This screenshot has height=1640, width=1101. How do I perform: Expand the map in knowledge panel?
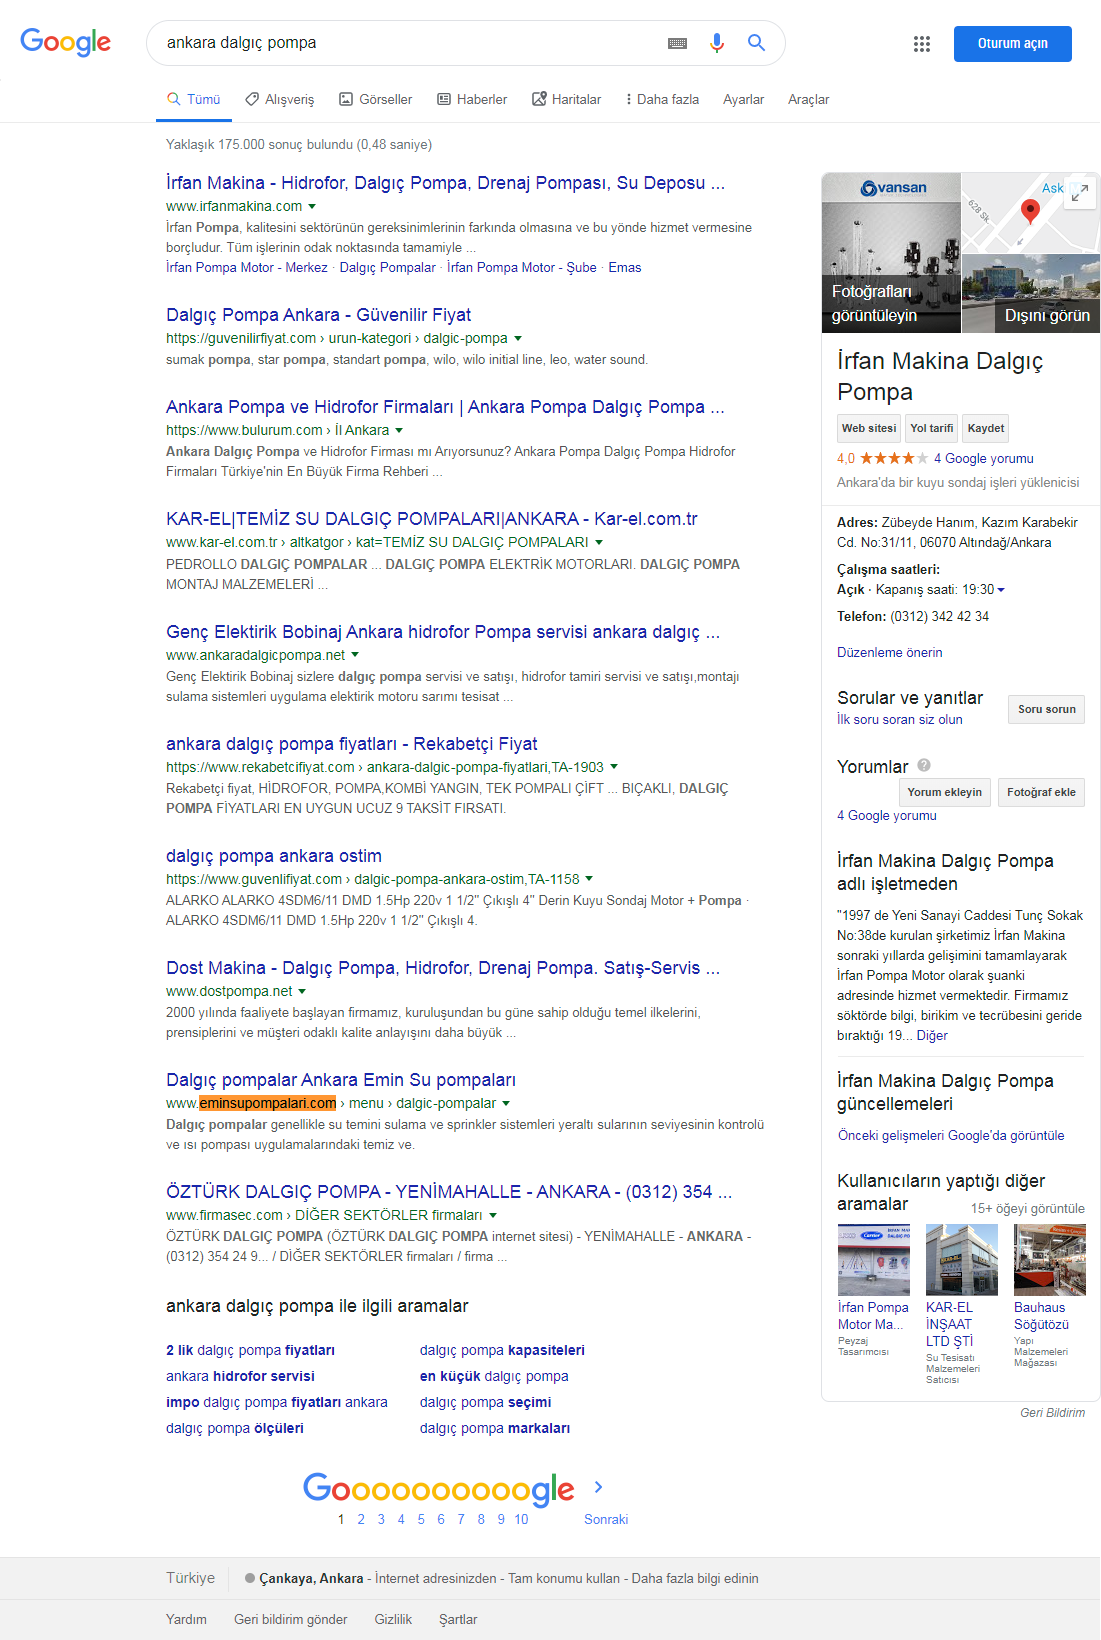coord(1079,193)
